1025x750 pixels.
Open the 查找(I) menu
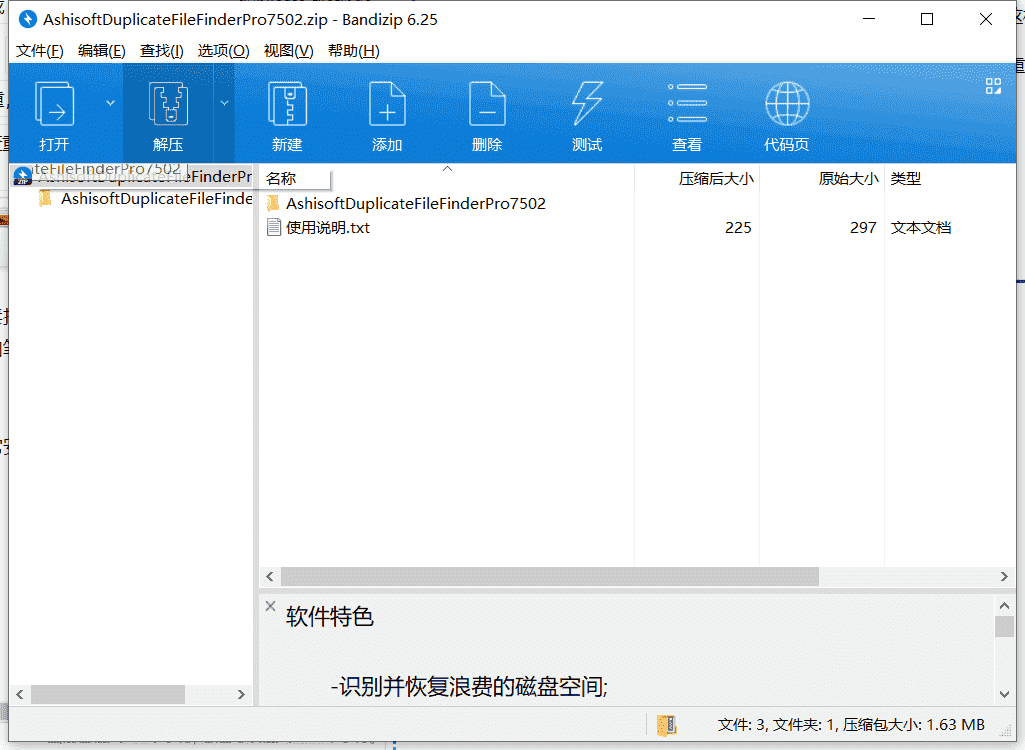pos(161,51)
